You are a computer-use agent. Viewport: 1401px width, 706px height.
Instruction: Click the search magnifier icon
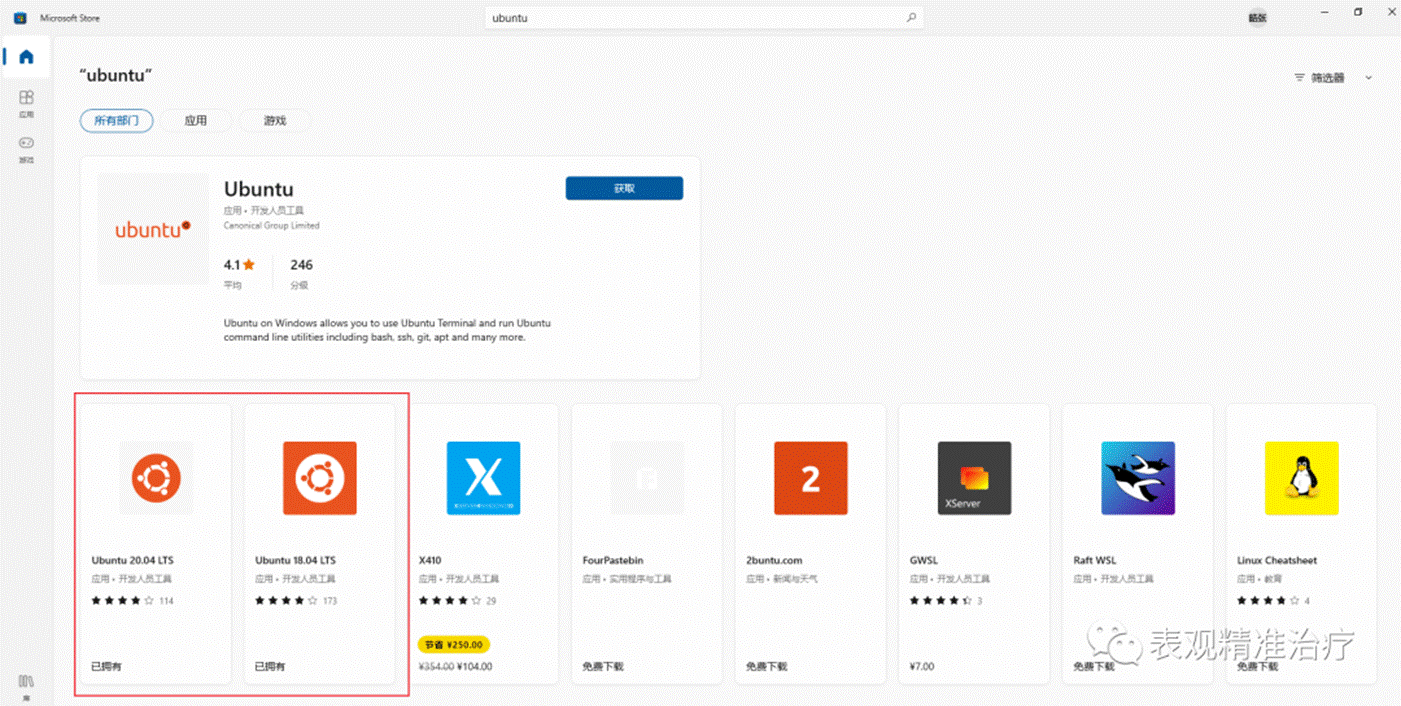tap(910, 18)
